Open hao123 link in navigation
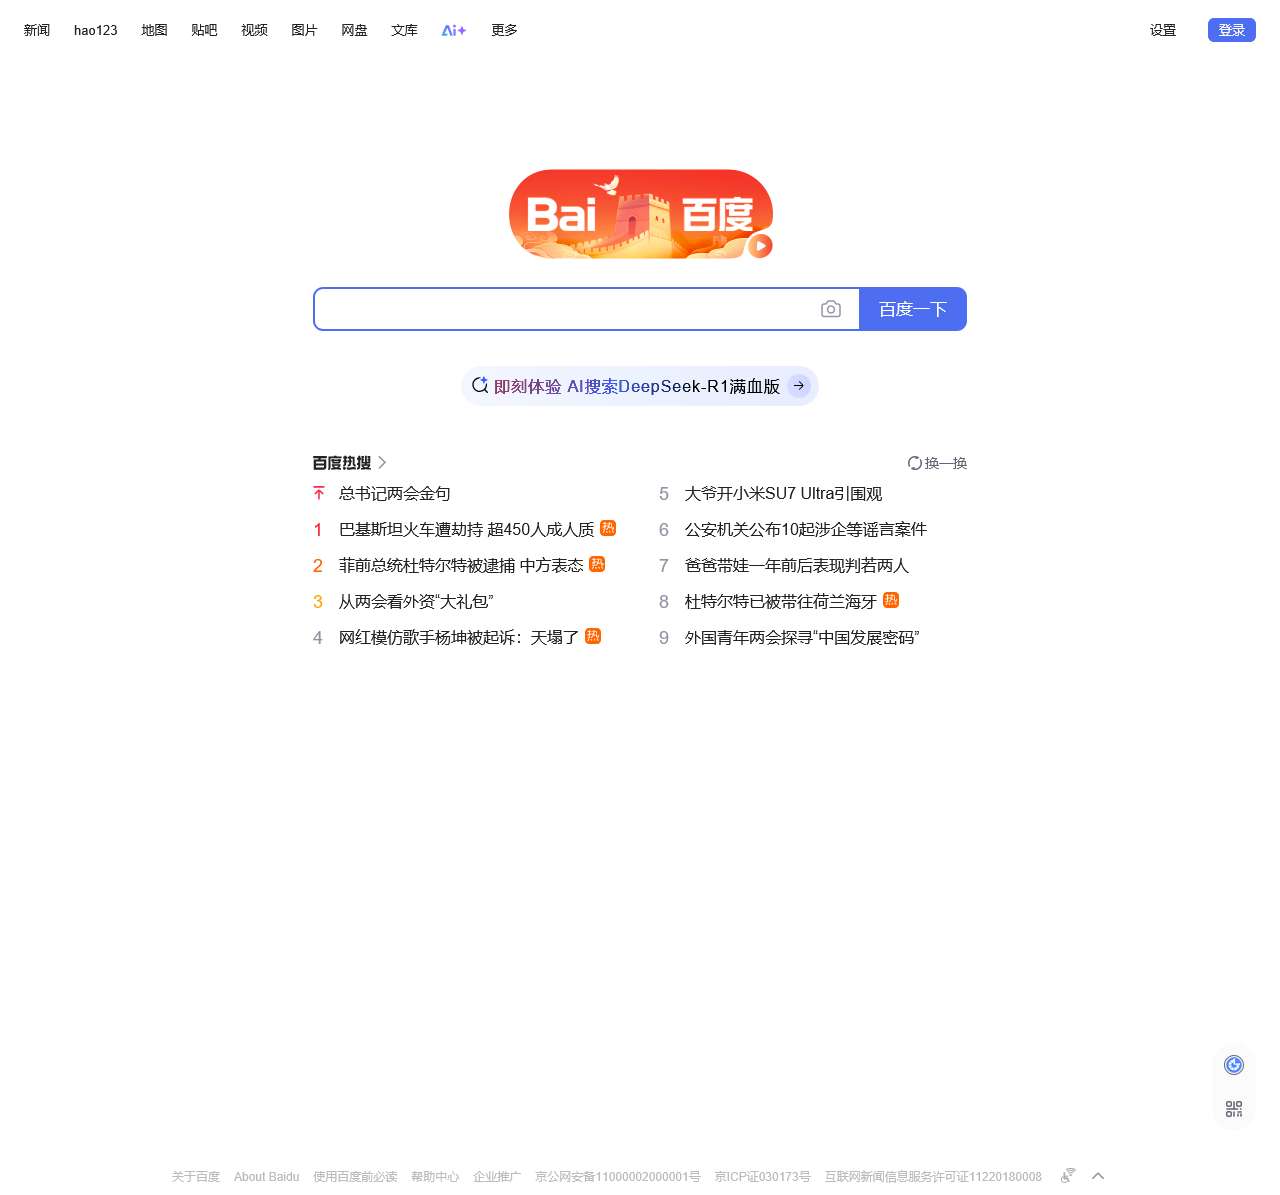Screen dimensions: 1280x1195 (96, 30)
